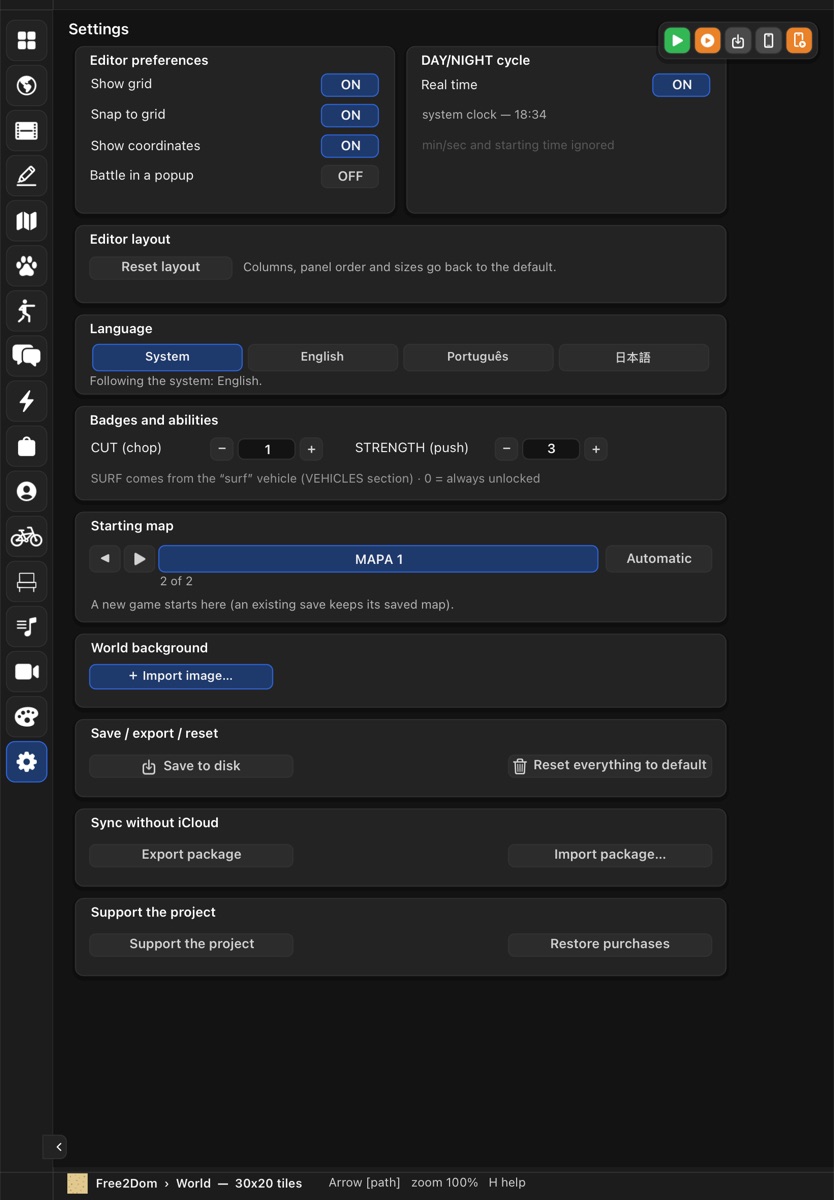This screenshot has height=1200, width=834.
Task: Click the Save to disk button
Action: 191,766
